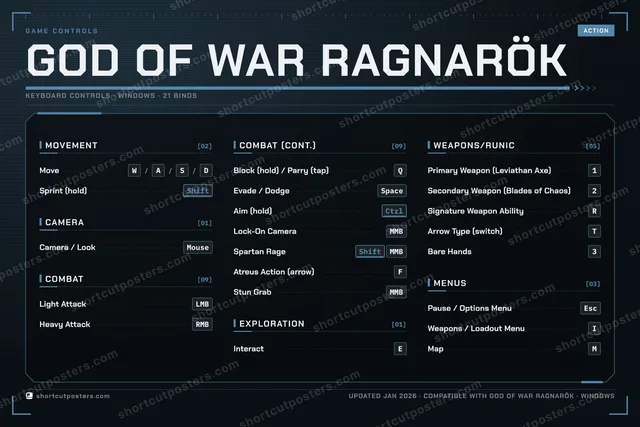Image resolution: width=640 pixels, height=427 pixels.
Task: Click the GOD OF WAR RAGNARÖK title
Action: pyautogui.click(x=297, y=58)
